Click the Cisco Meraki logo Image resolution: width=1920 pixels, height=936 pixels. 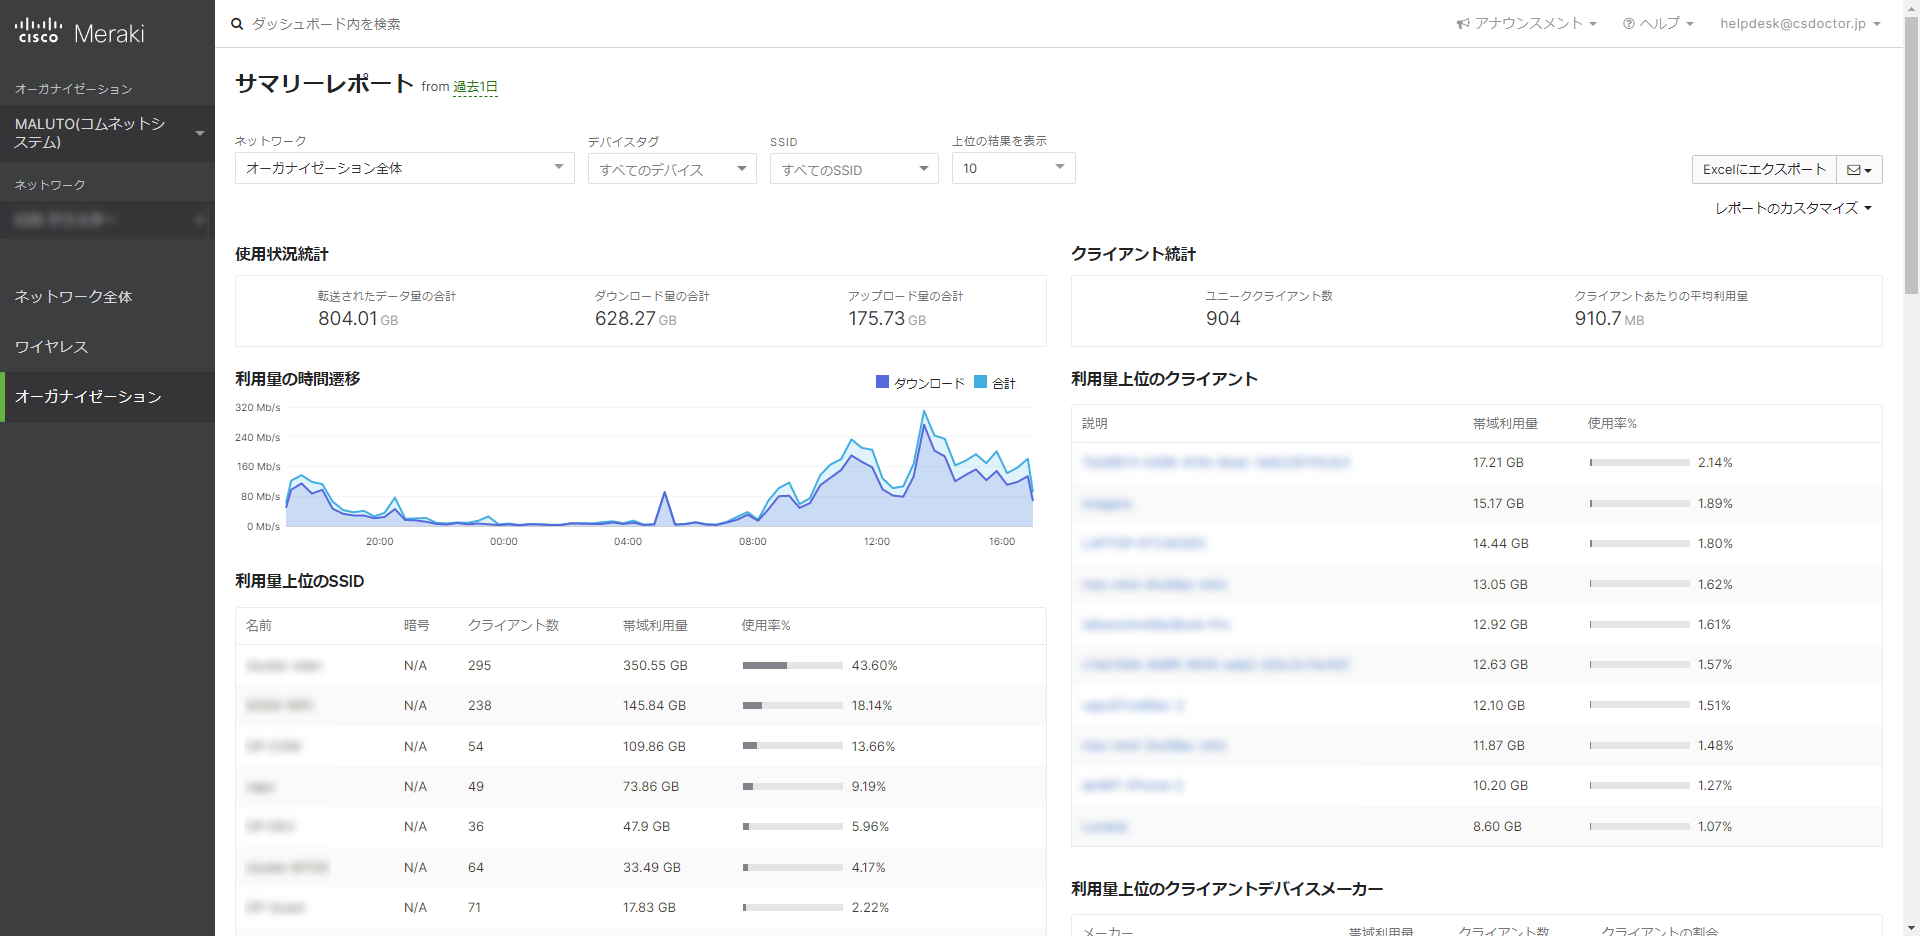coord(80,32)
